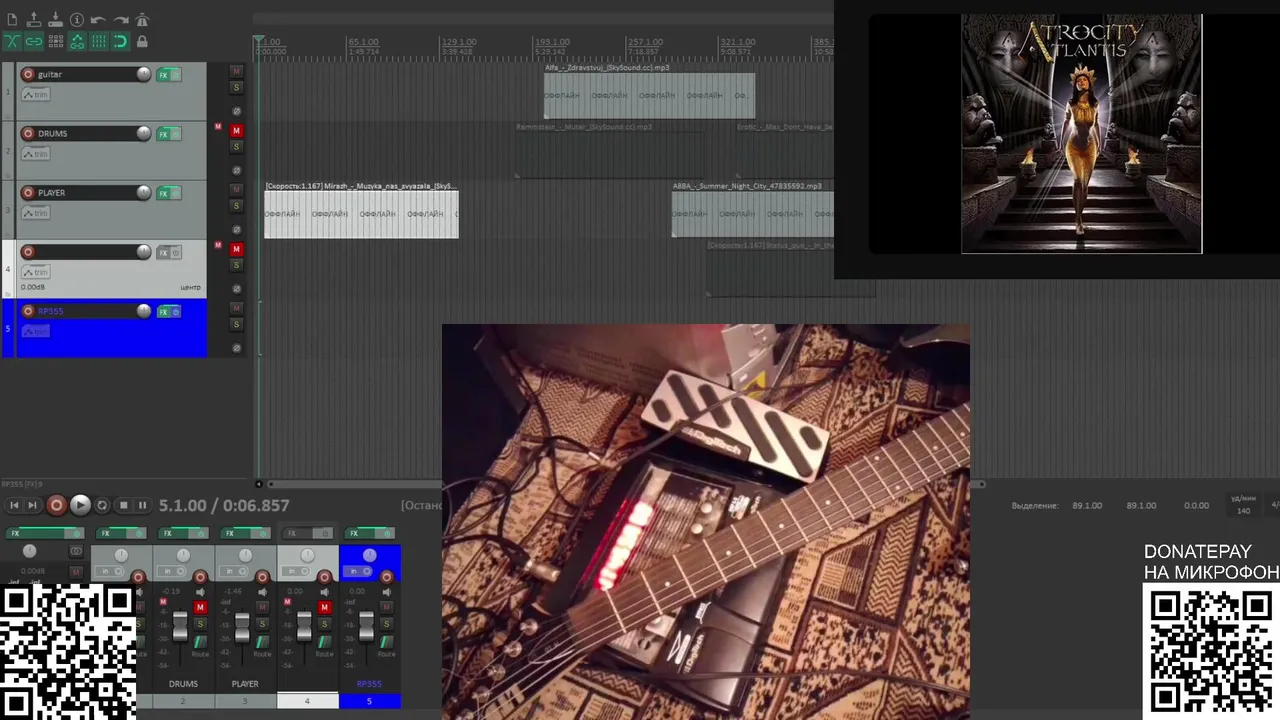The image size is (1280, 720).
Task: Arm the guitar track for recording
Action: [28, 74]
